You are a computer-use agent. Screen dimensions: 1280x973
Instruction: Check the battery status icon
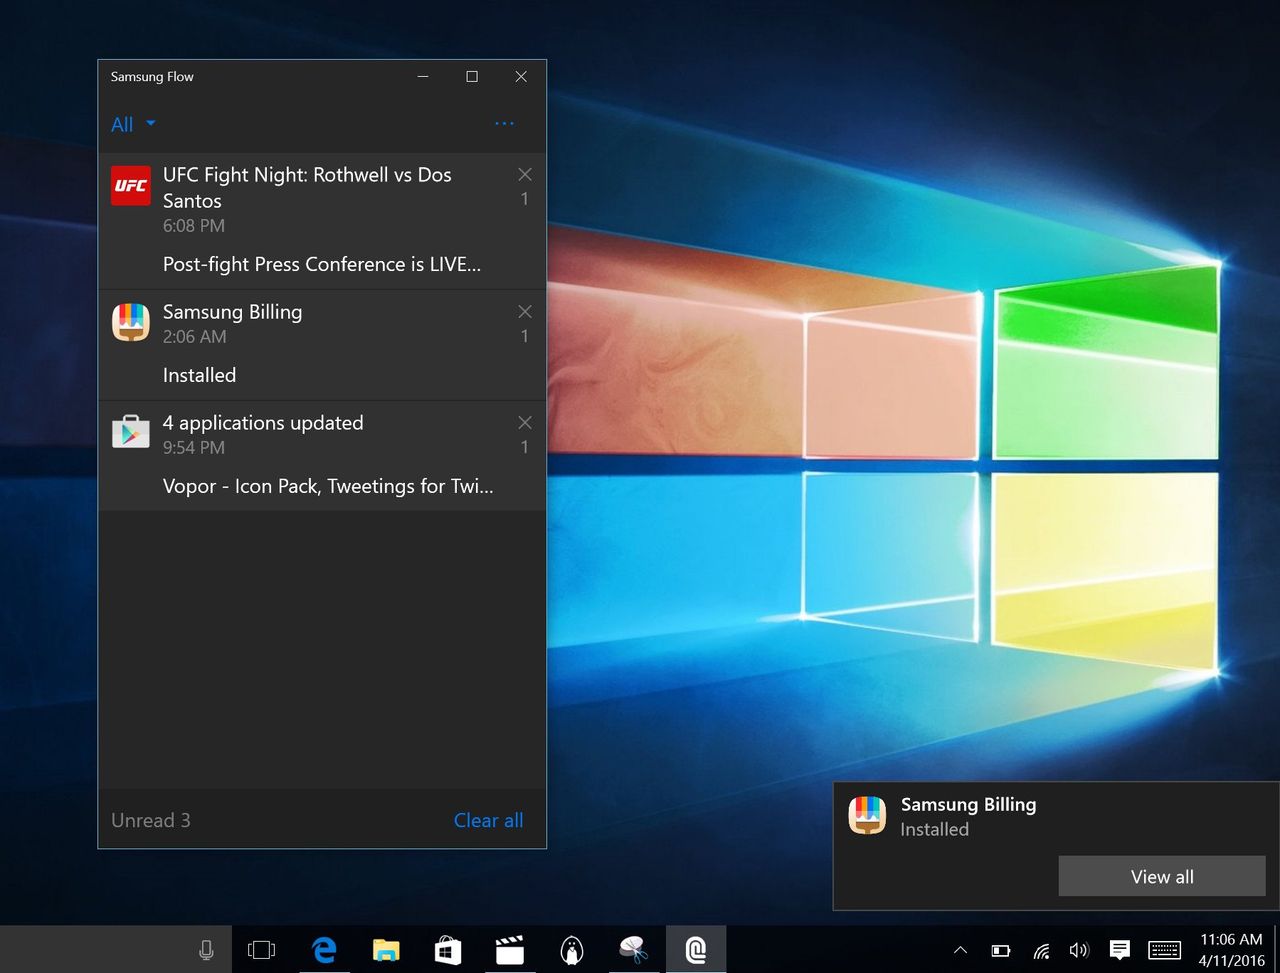tap(1000, 950)
